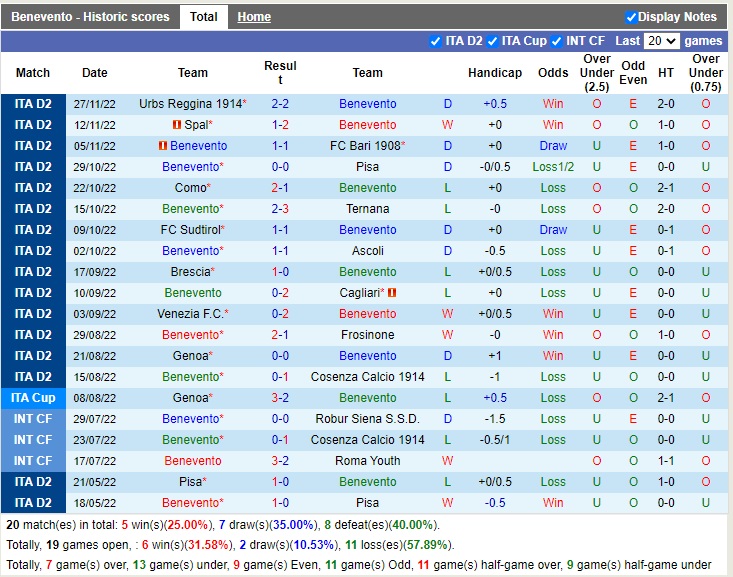This screenshot has width=733, height=577.
Task: Open the Home tab
Action: (254, 17)
